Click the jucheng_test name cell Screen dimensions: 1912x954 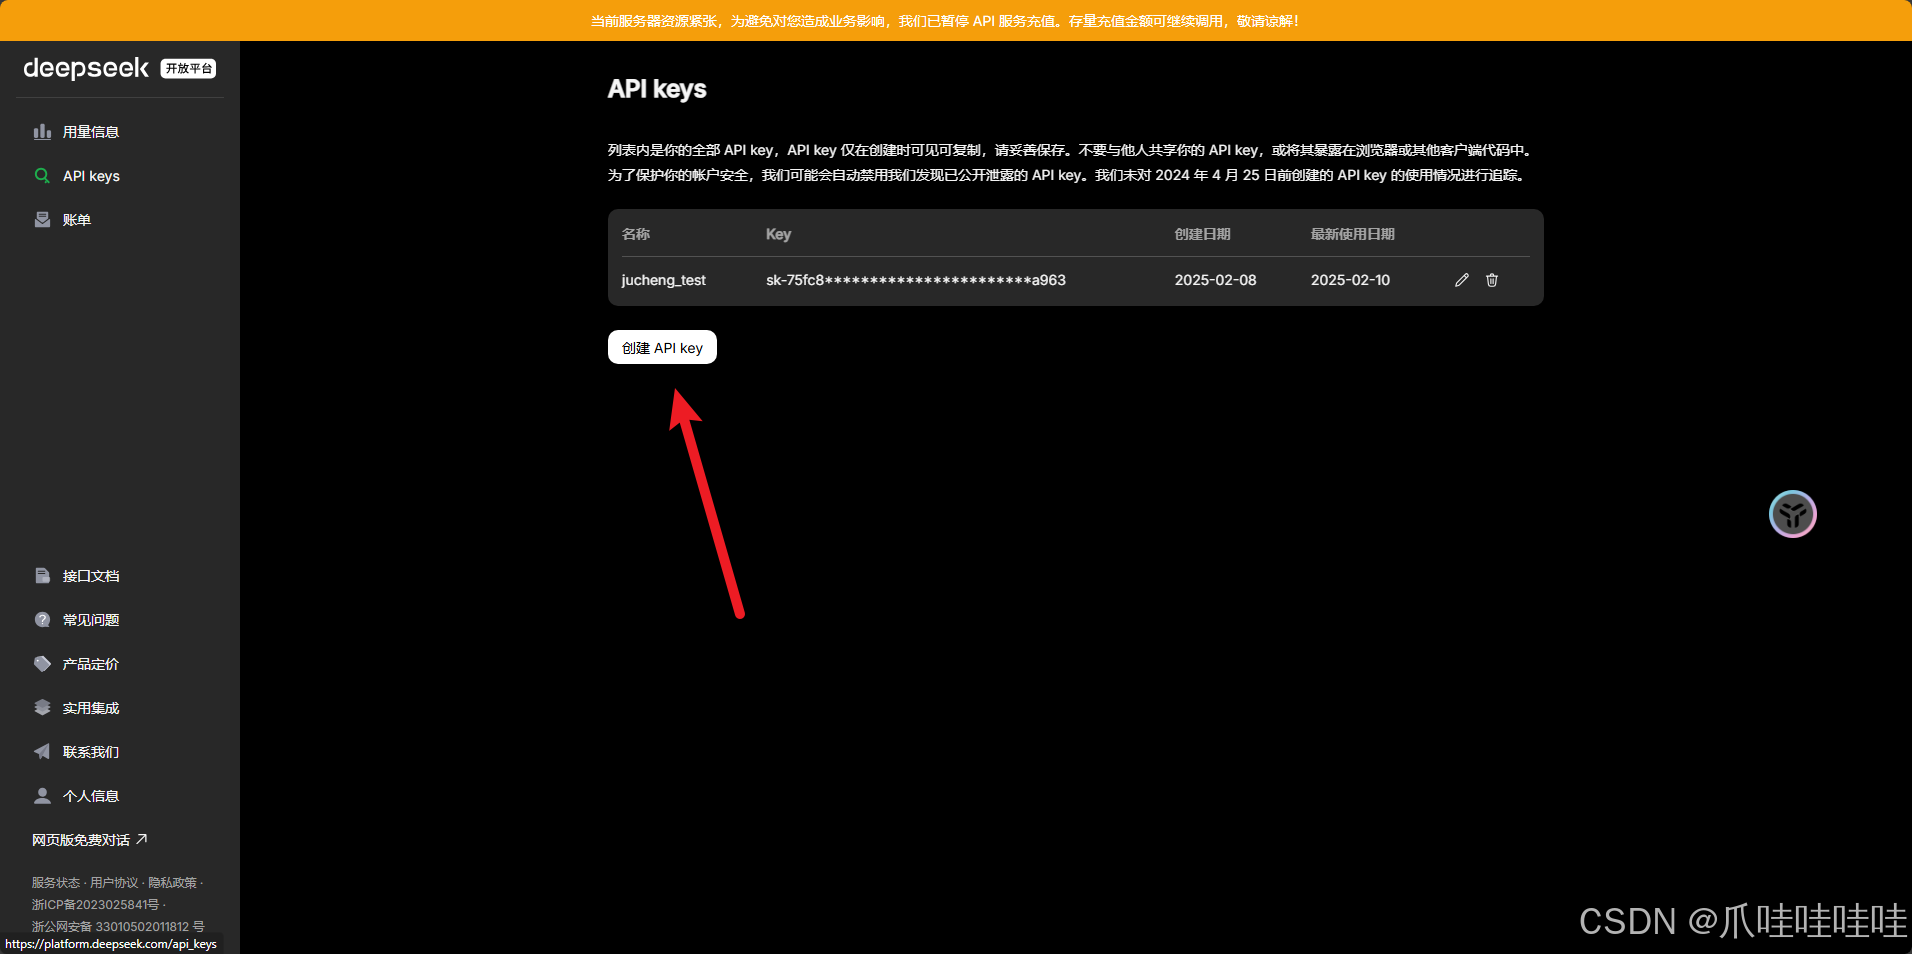(x=664, y=280)
